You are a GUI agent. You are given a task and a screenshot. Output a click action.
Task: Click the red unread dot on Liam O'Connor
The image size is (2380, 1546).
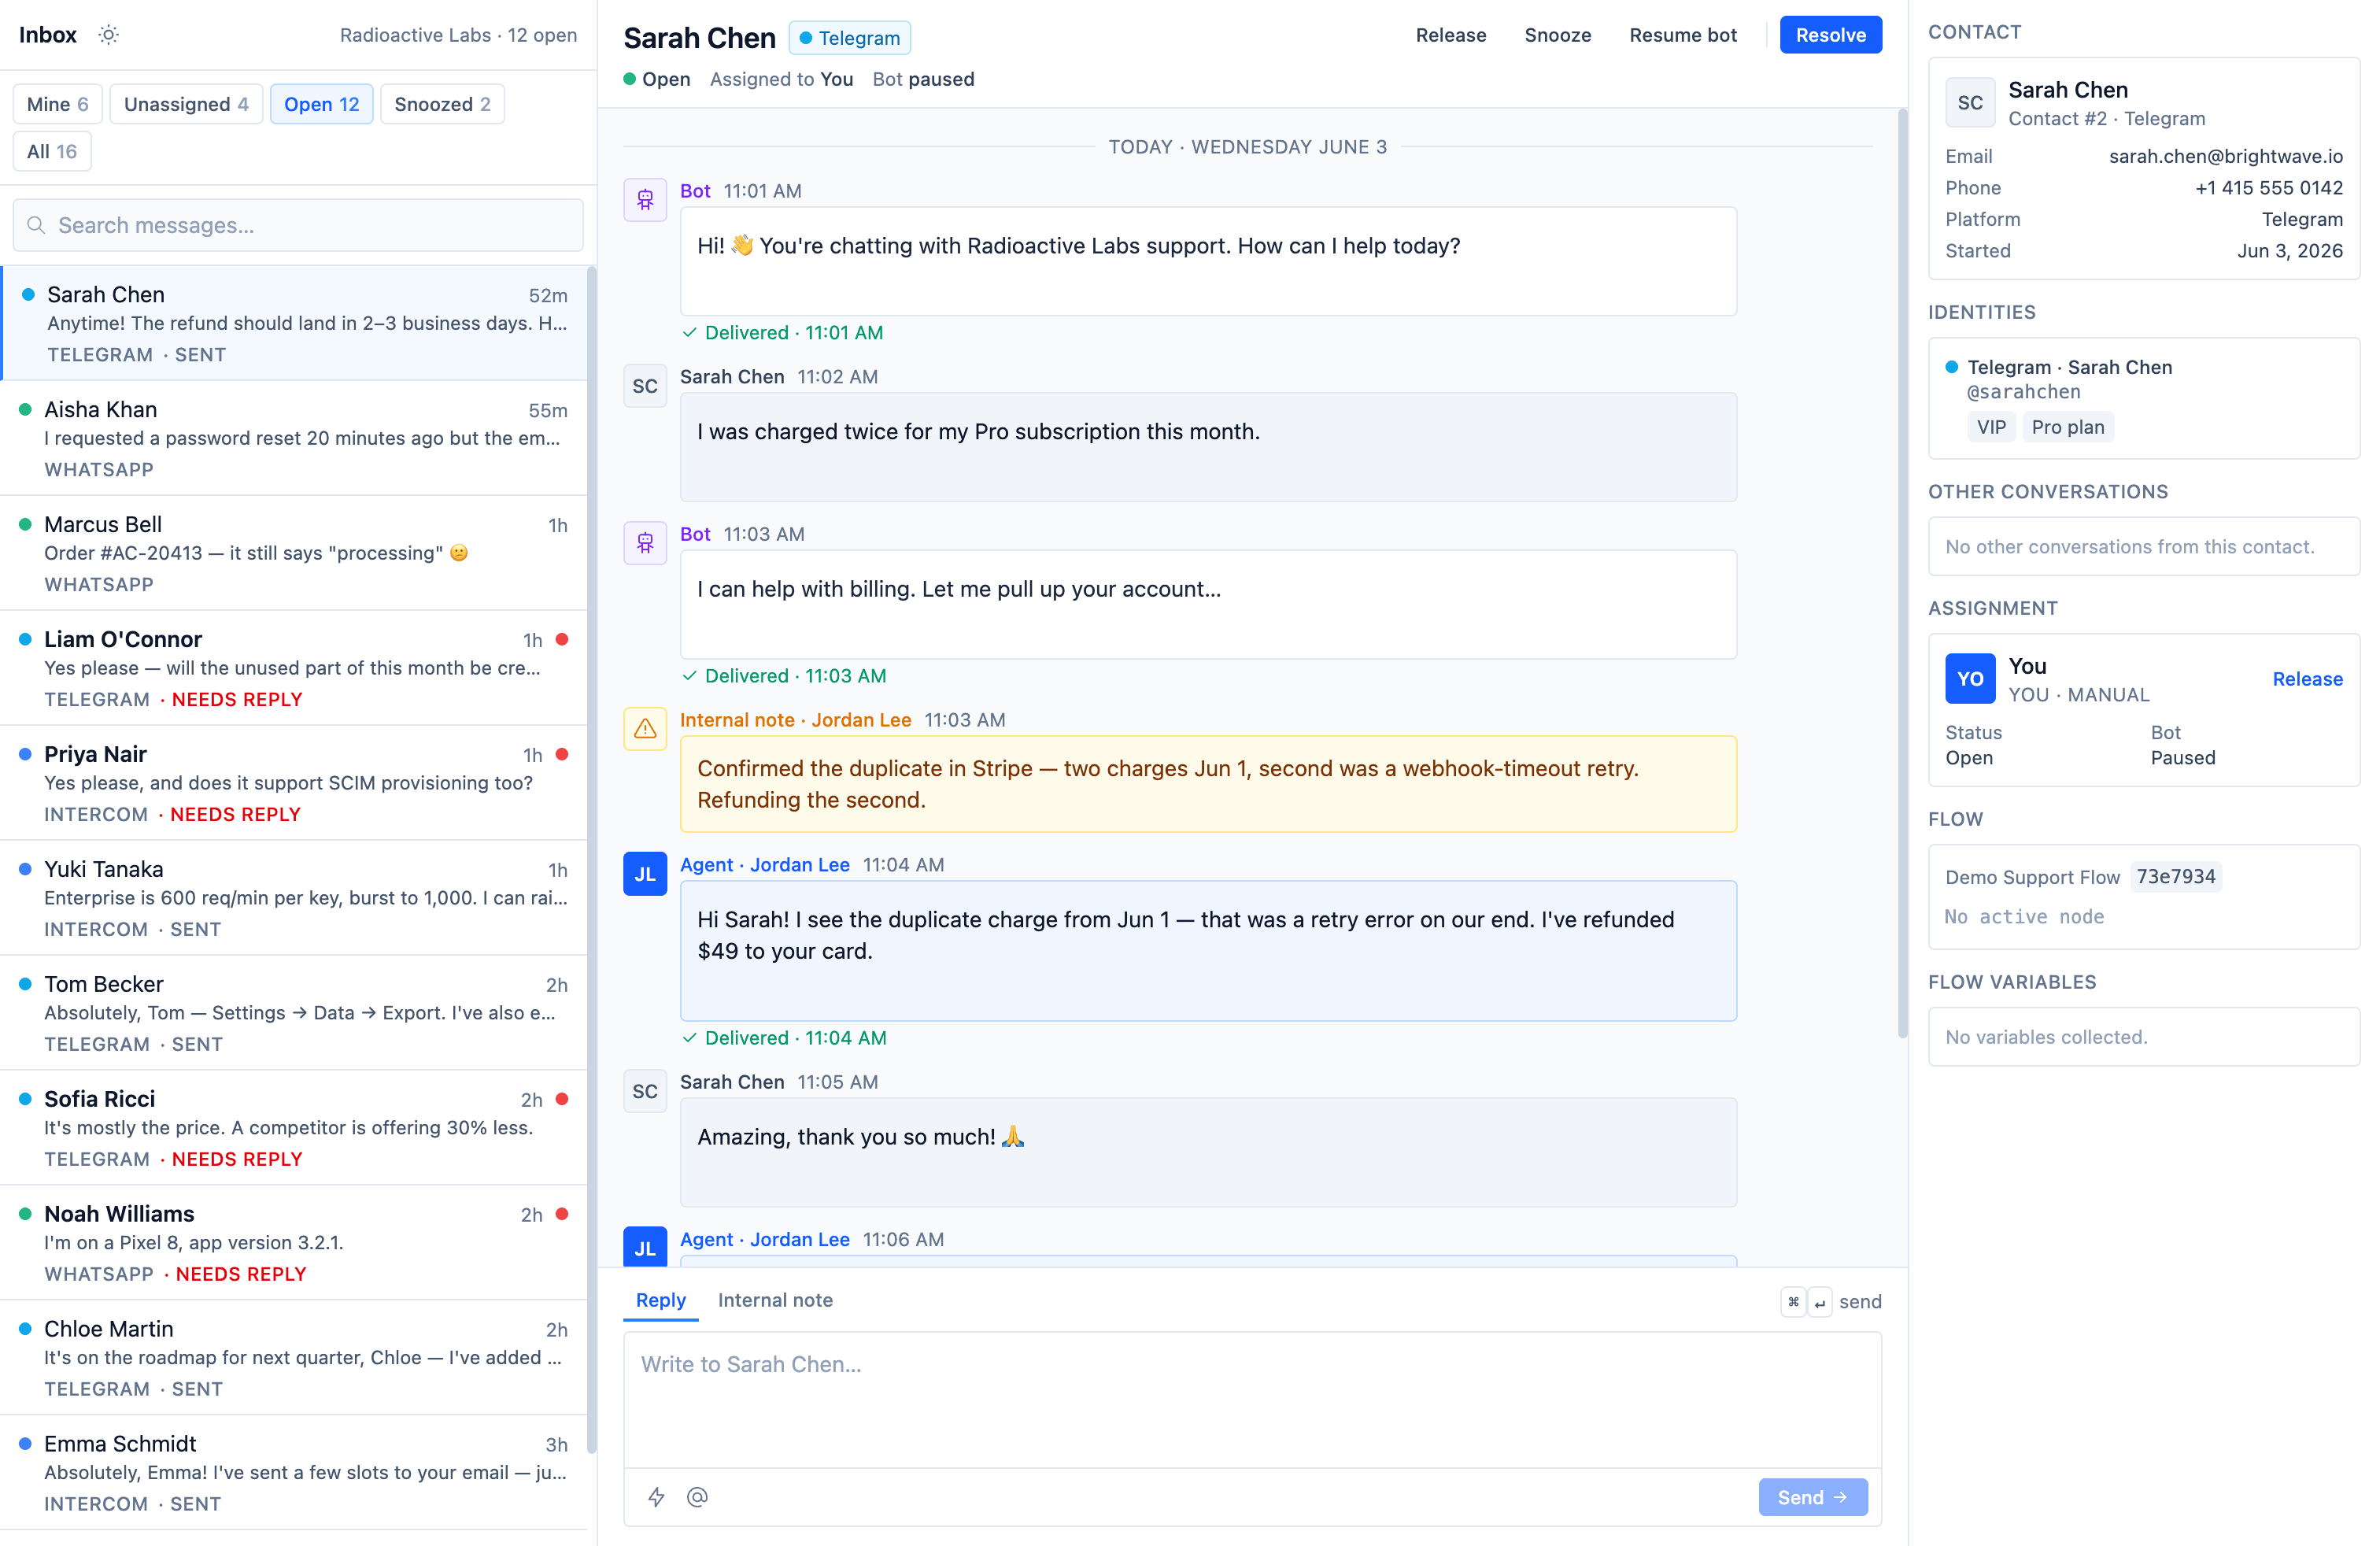coord(562,639)
